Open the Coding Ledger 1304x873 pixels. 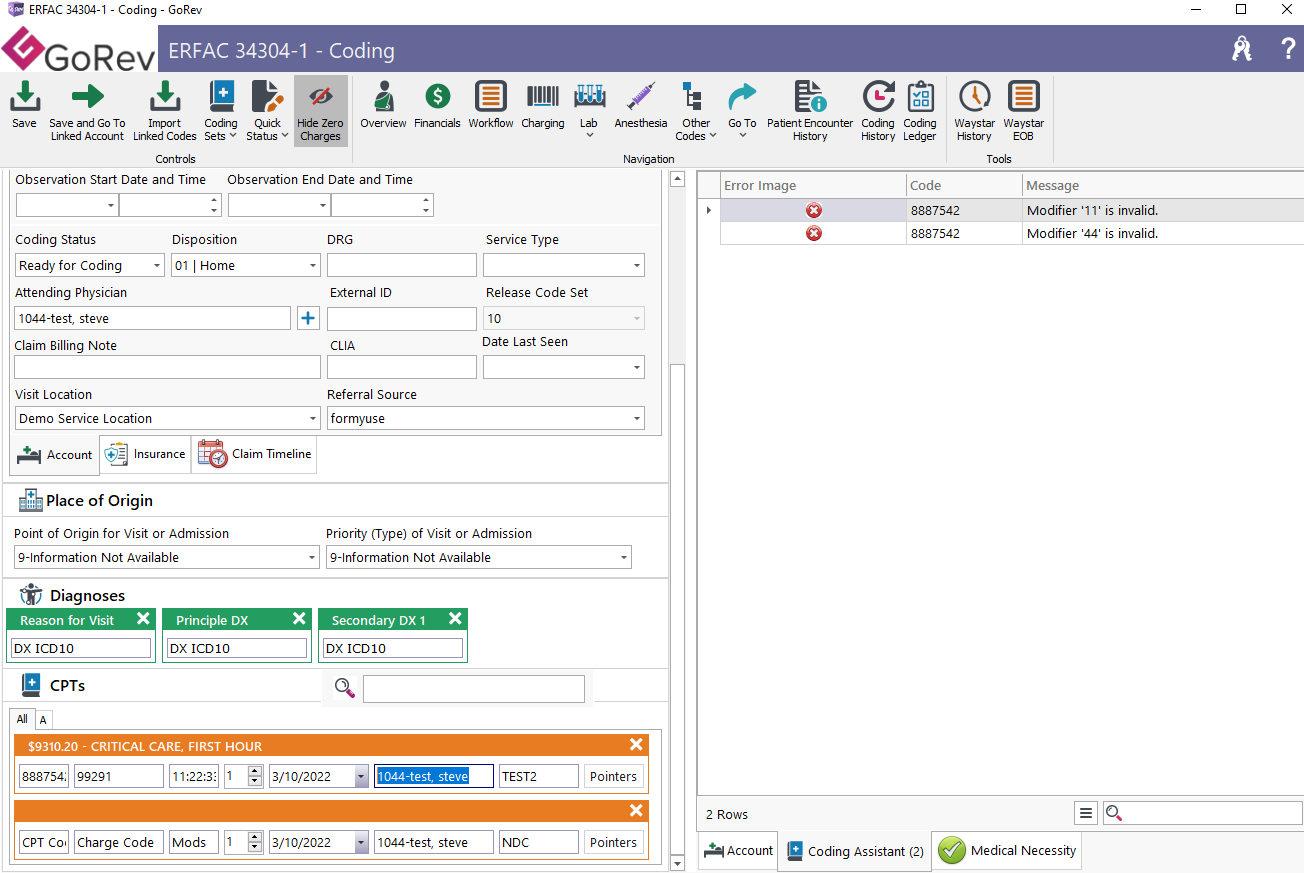920,111
